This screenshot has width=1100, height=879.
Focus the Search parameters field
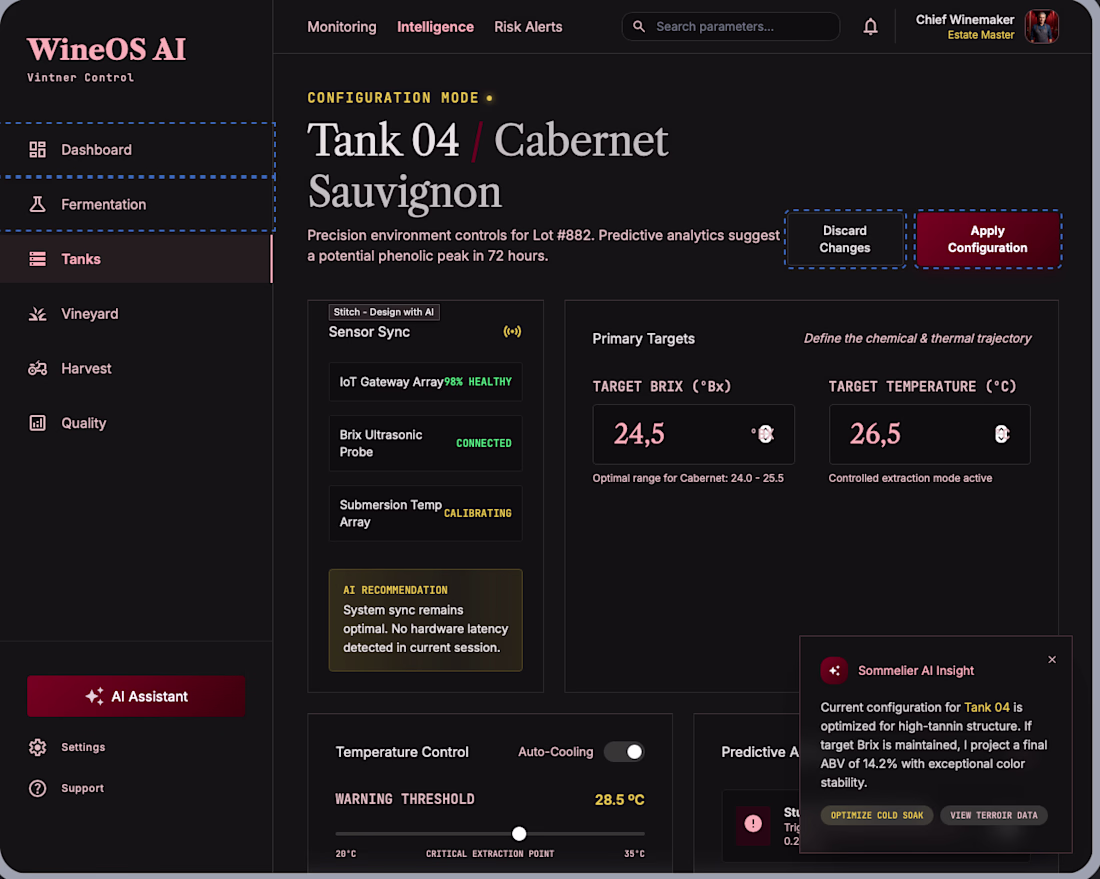(730, 27)
